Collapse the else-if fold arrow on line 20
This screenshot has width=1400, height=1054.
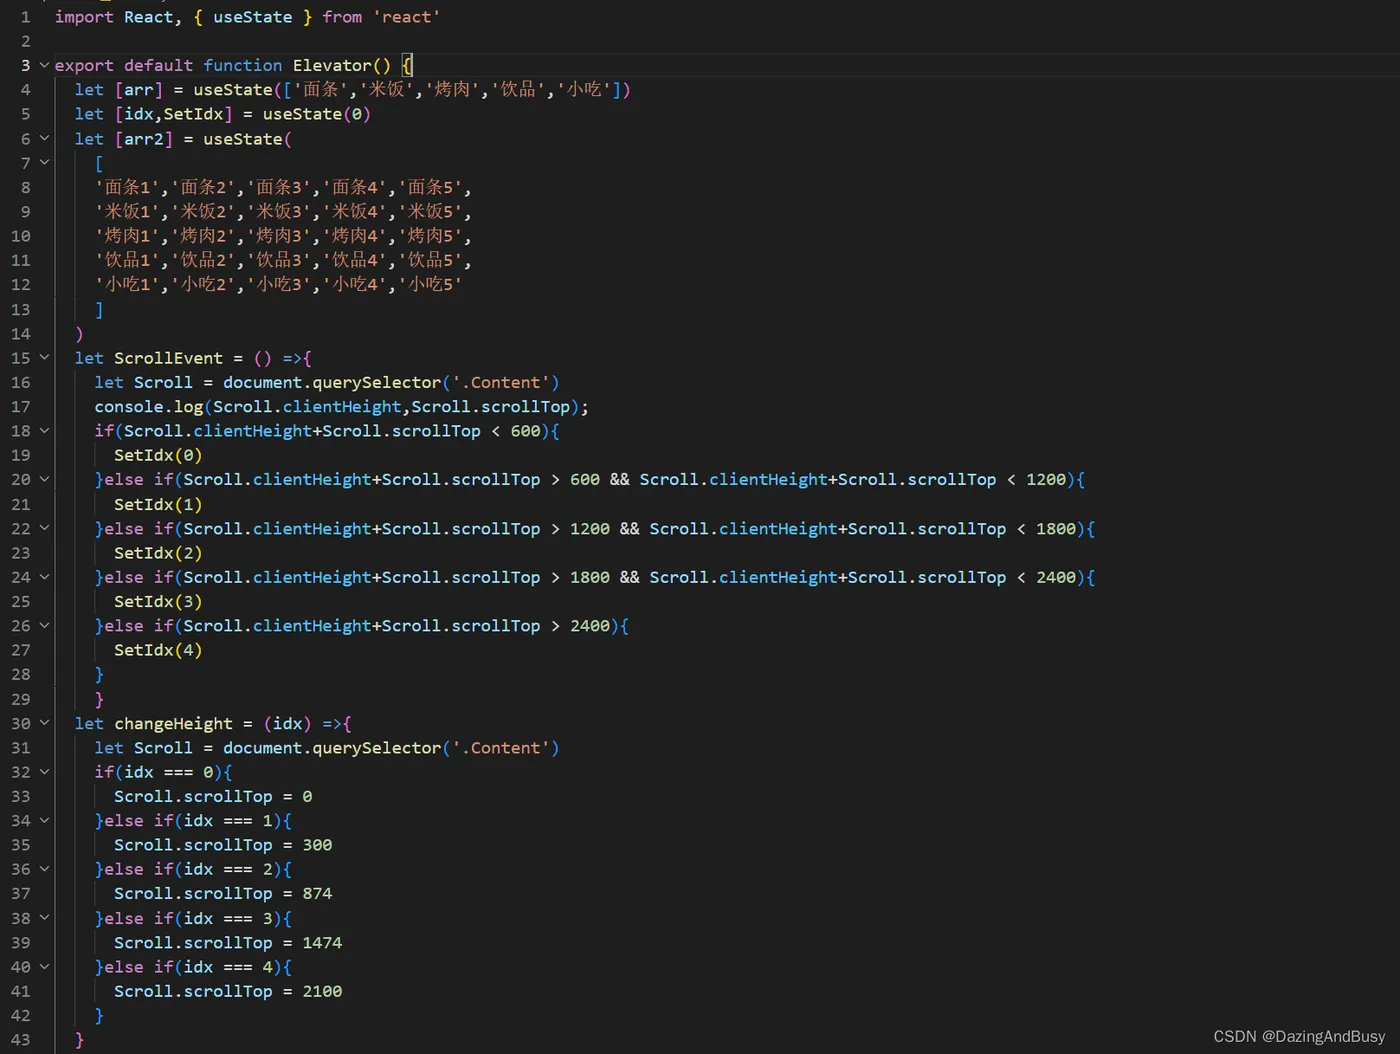point(44,479)
